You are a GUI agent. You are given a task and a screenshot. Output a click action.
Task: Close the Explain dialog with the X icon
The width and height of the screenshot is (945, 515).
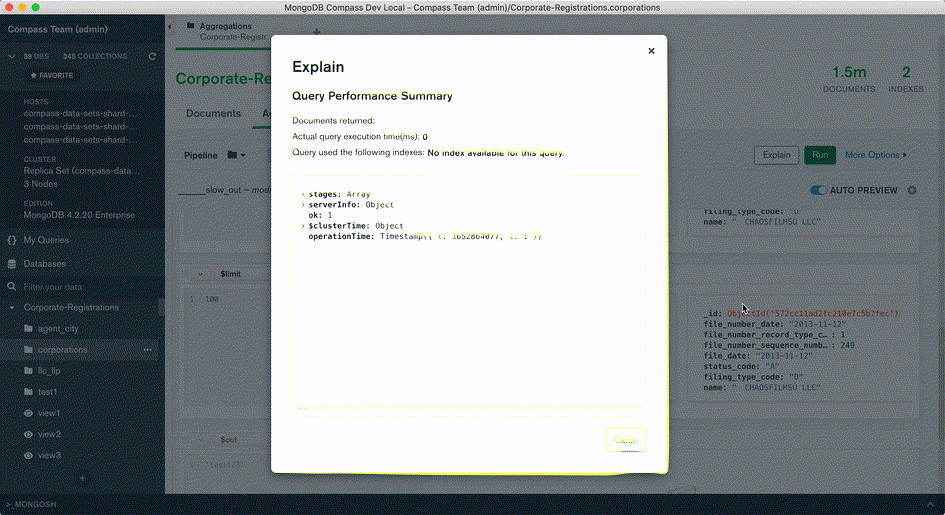651,51
